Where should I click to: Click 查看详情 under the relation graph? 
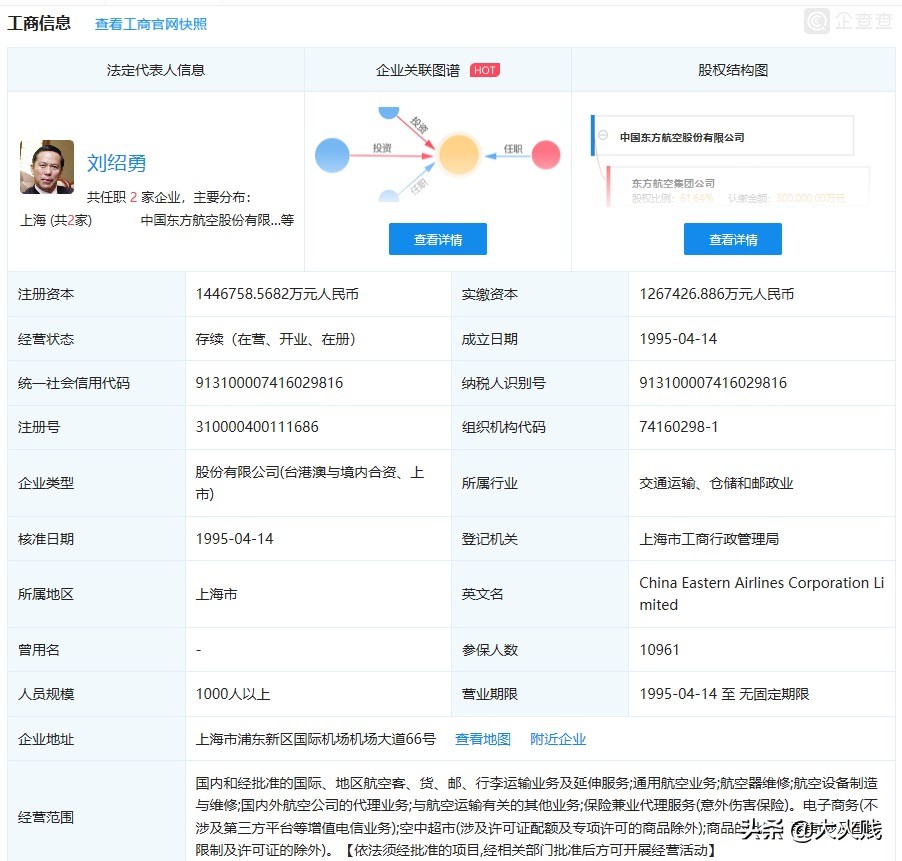437,239
